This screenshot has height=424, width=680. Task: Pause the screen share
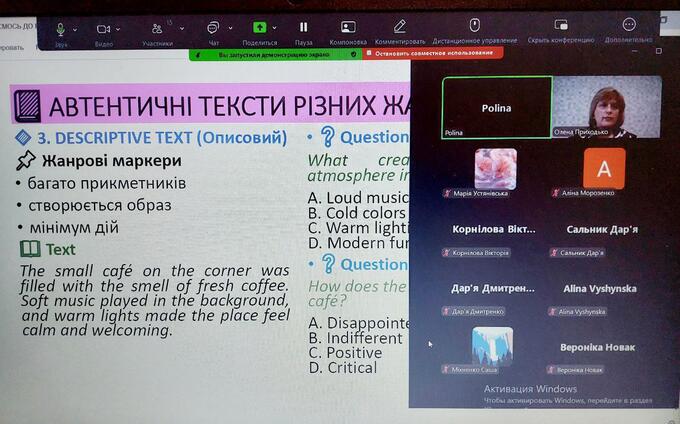pyautogui.click(x=304, y=28)
